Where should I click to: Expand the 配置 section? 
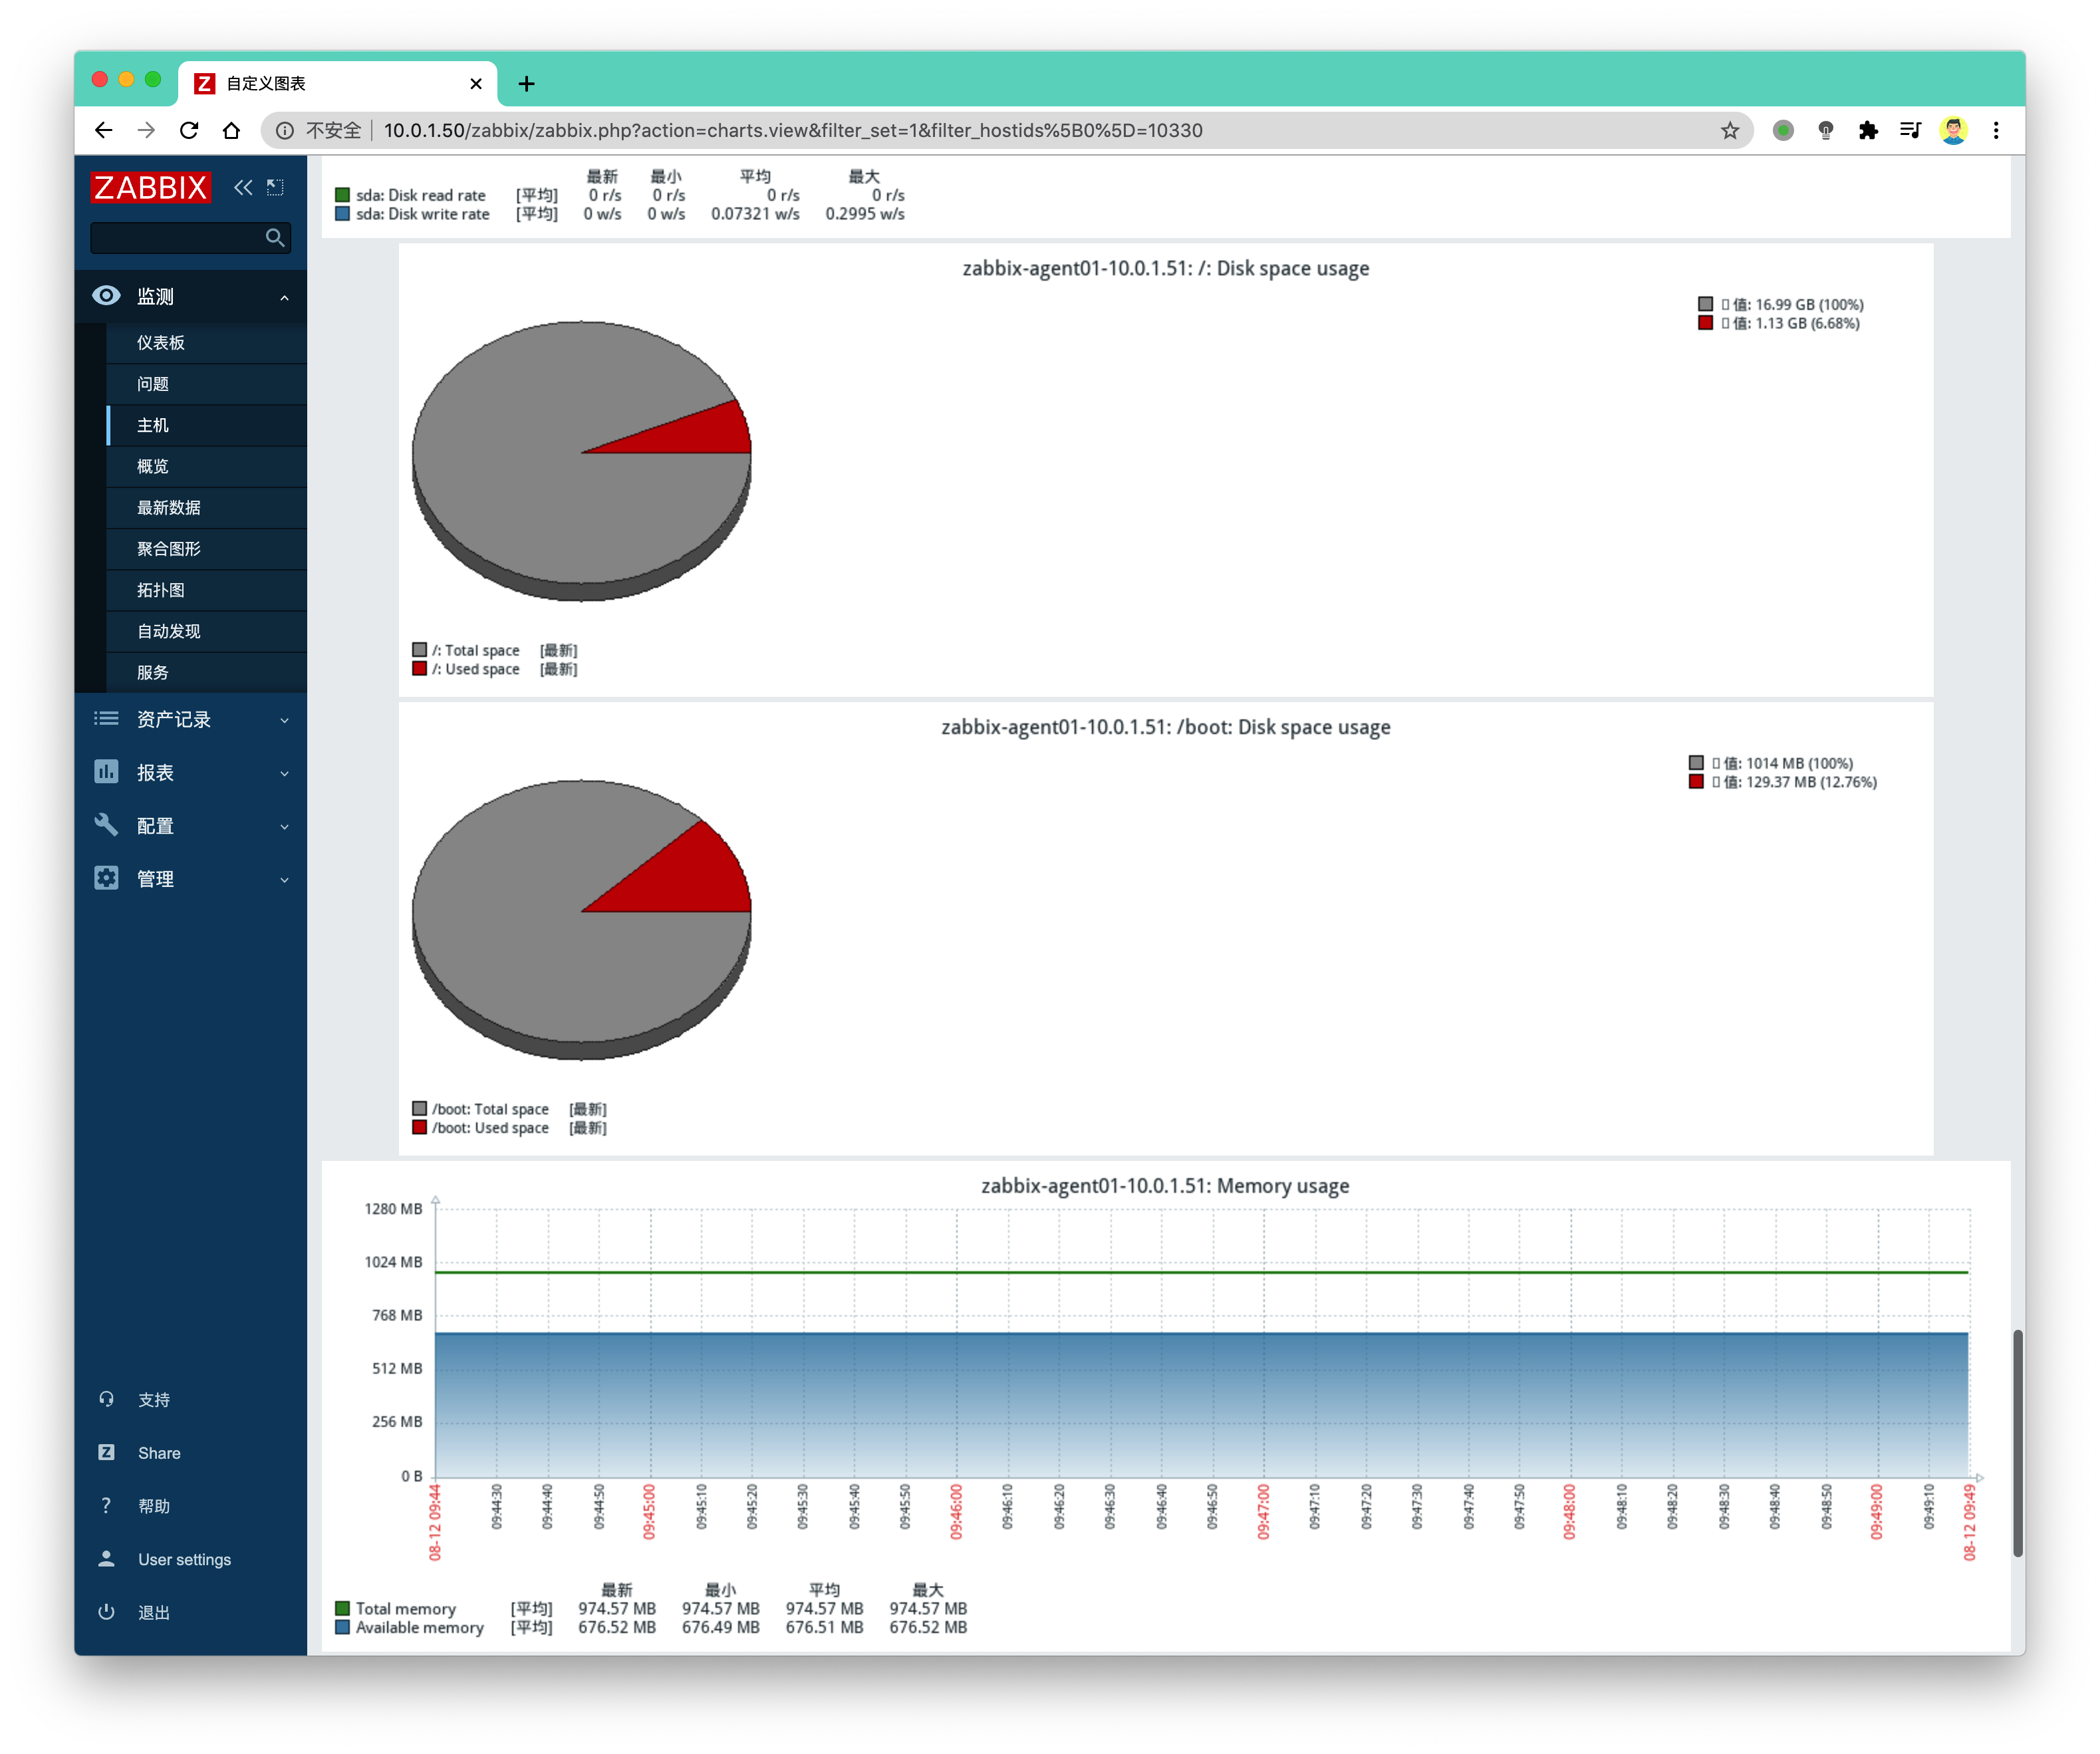point(284,826)
